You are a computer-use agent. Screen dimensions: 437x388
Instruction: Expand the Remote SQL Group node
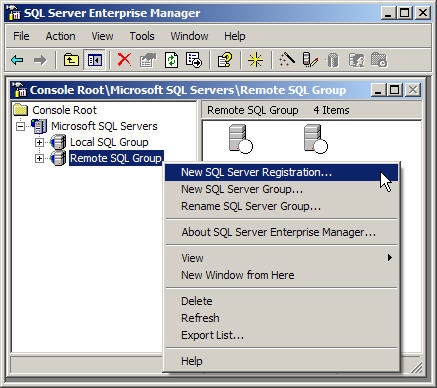(39, 158)
